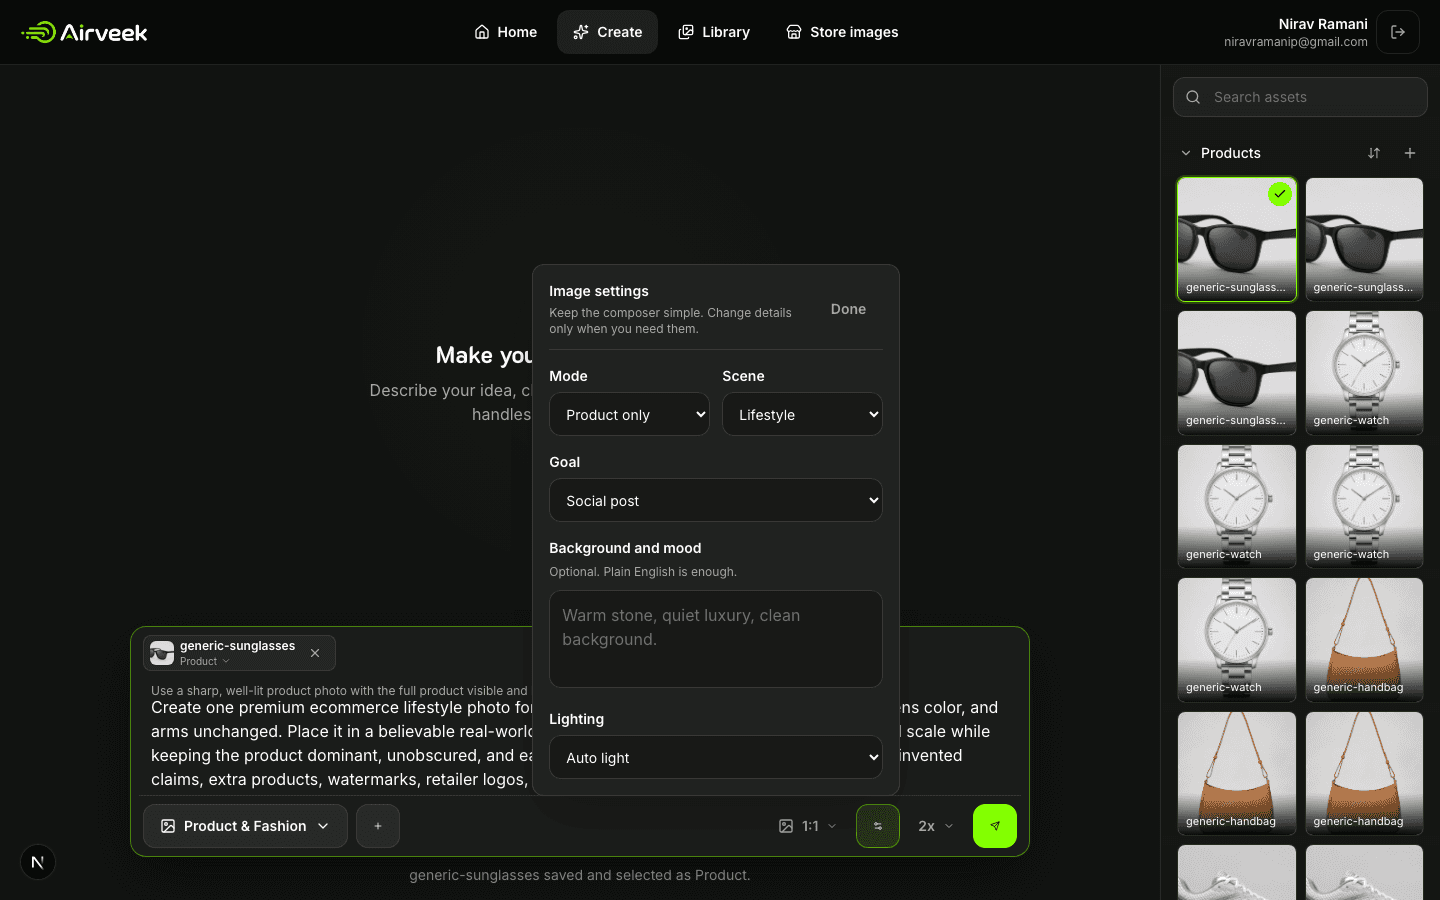Select second generic-sunglasses thumbnail in top row
The height and width of the screenshot is (900, 1440).
tap(1364, 239)
